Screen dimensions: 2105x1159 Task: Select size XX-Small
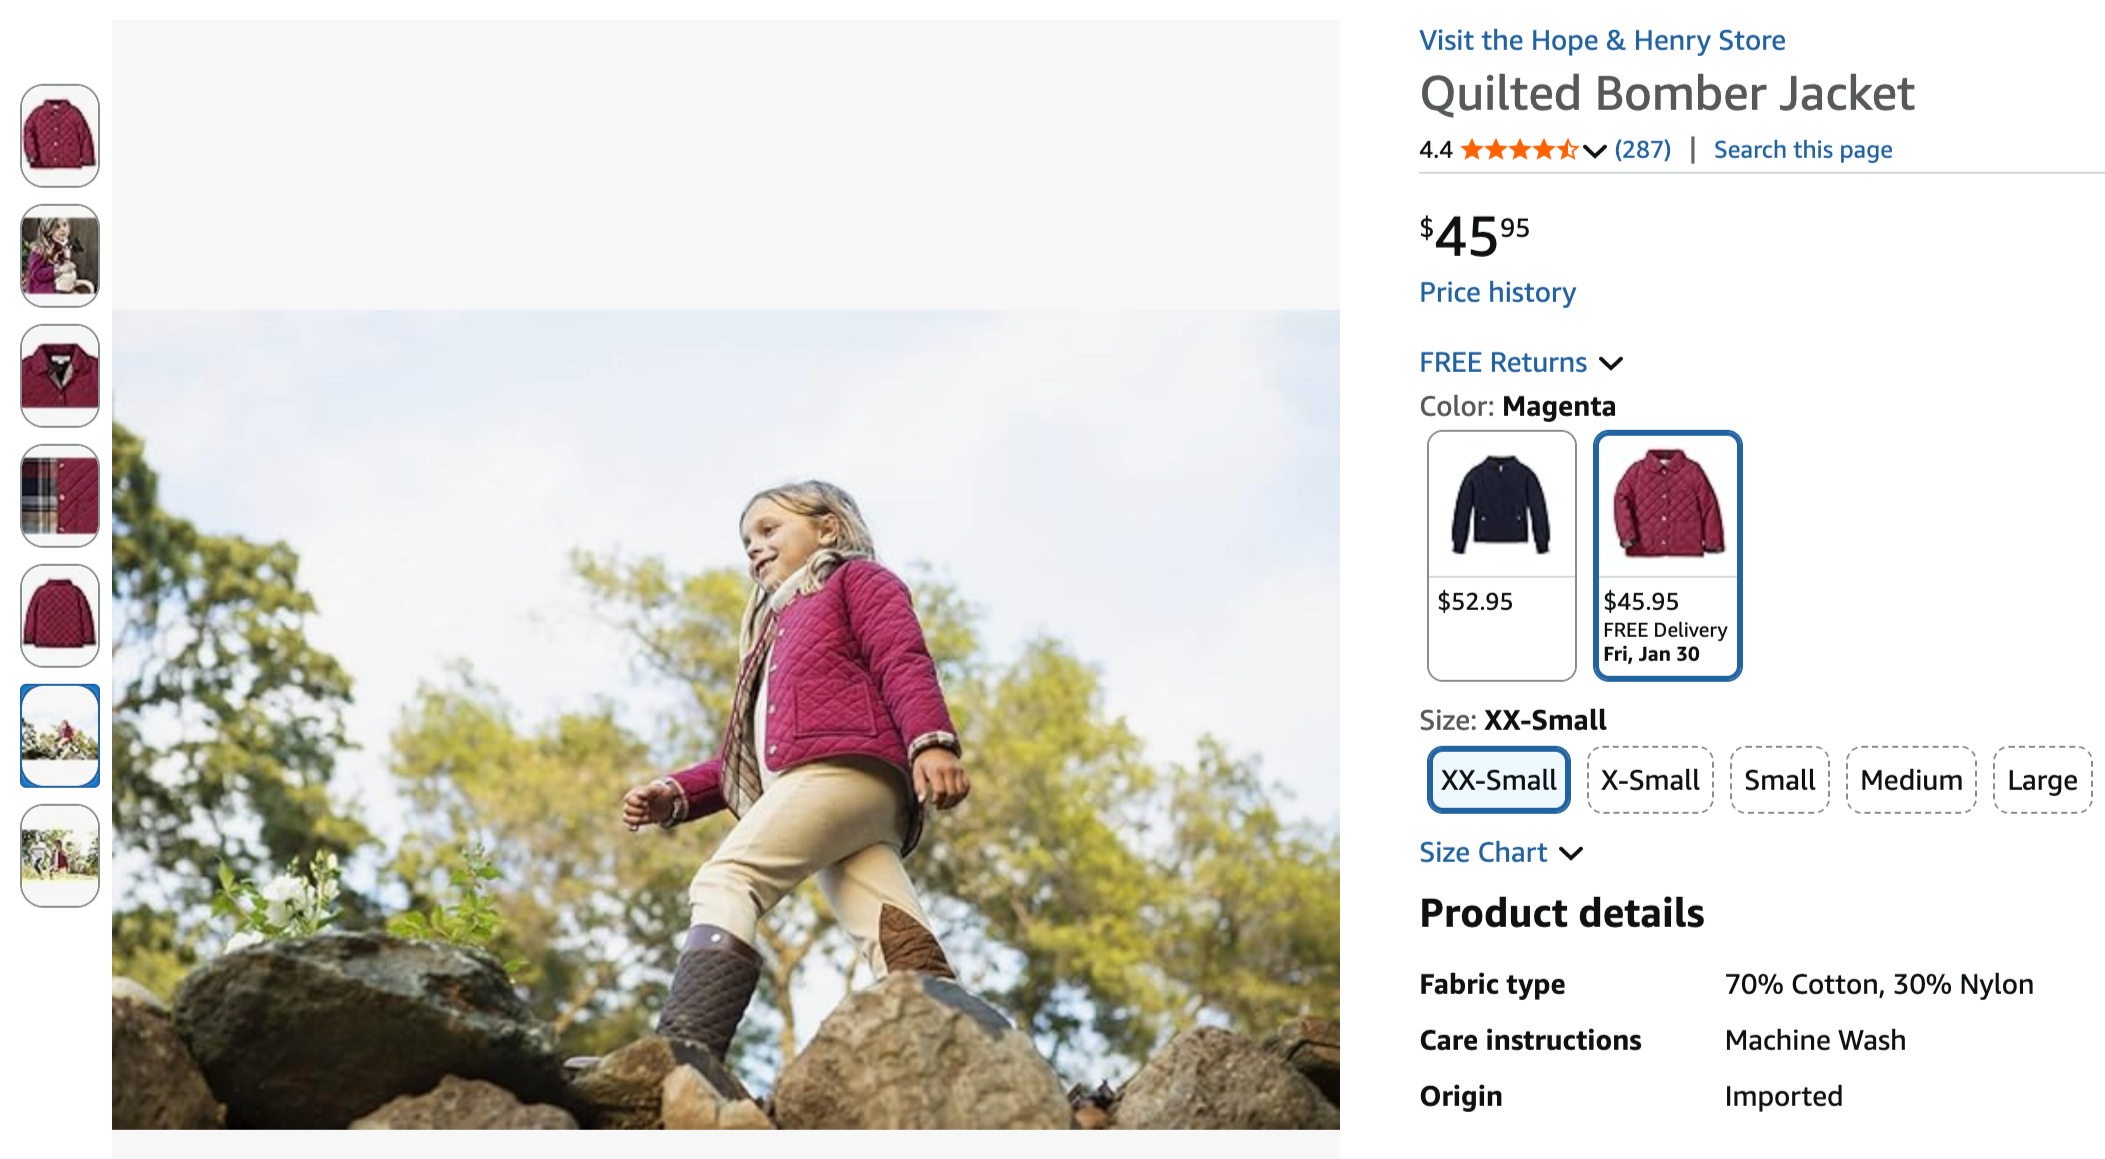1498,780
